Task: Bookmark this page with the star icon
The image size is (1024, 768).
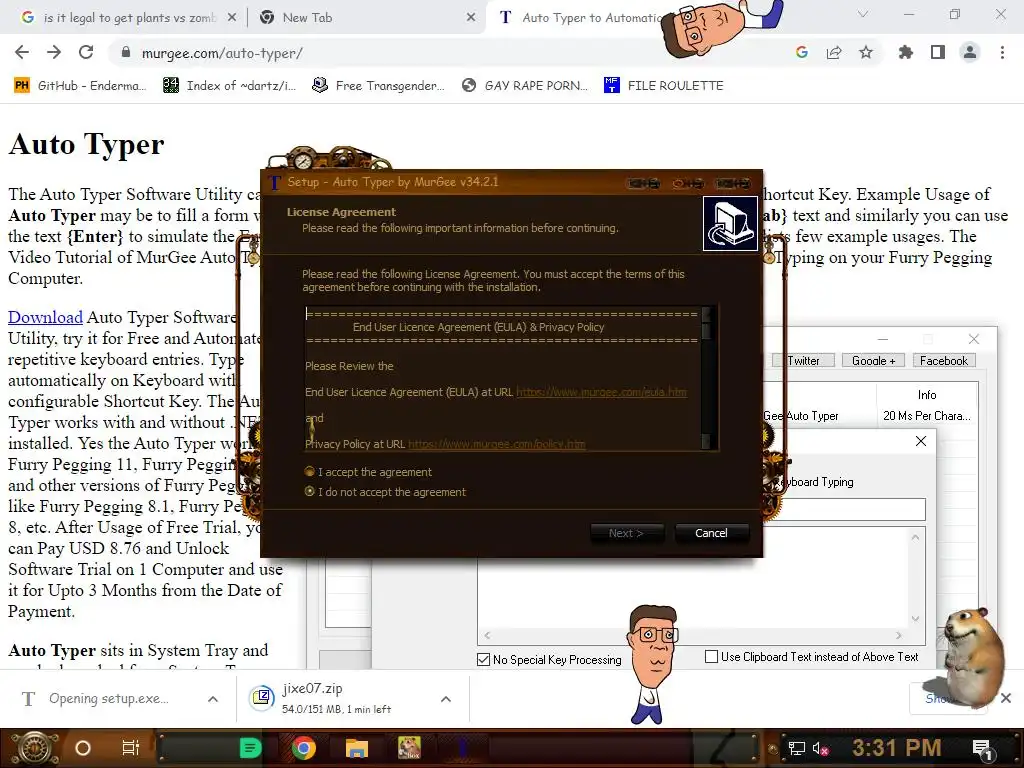Action: [866, 52]
